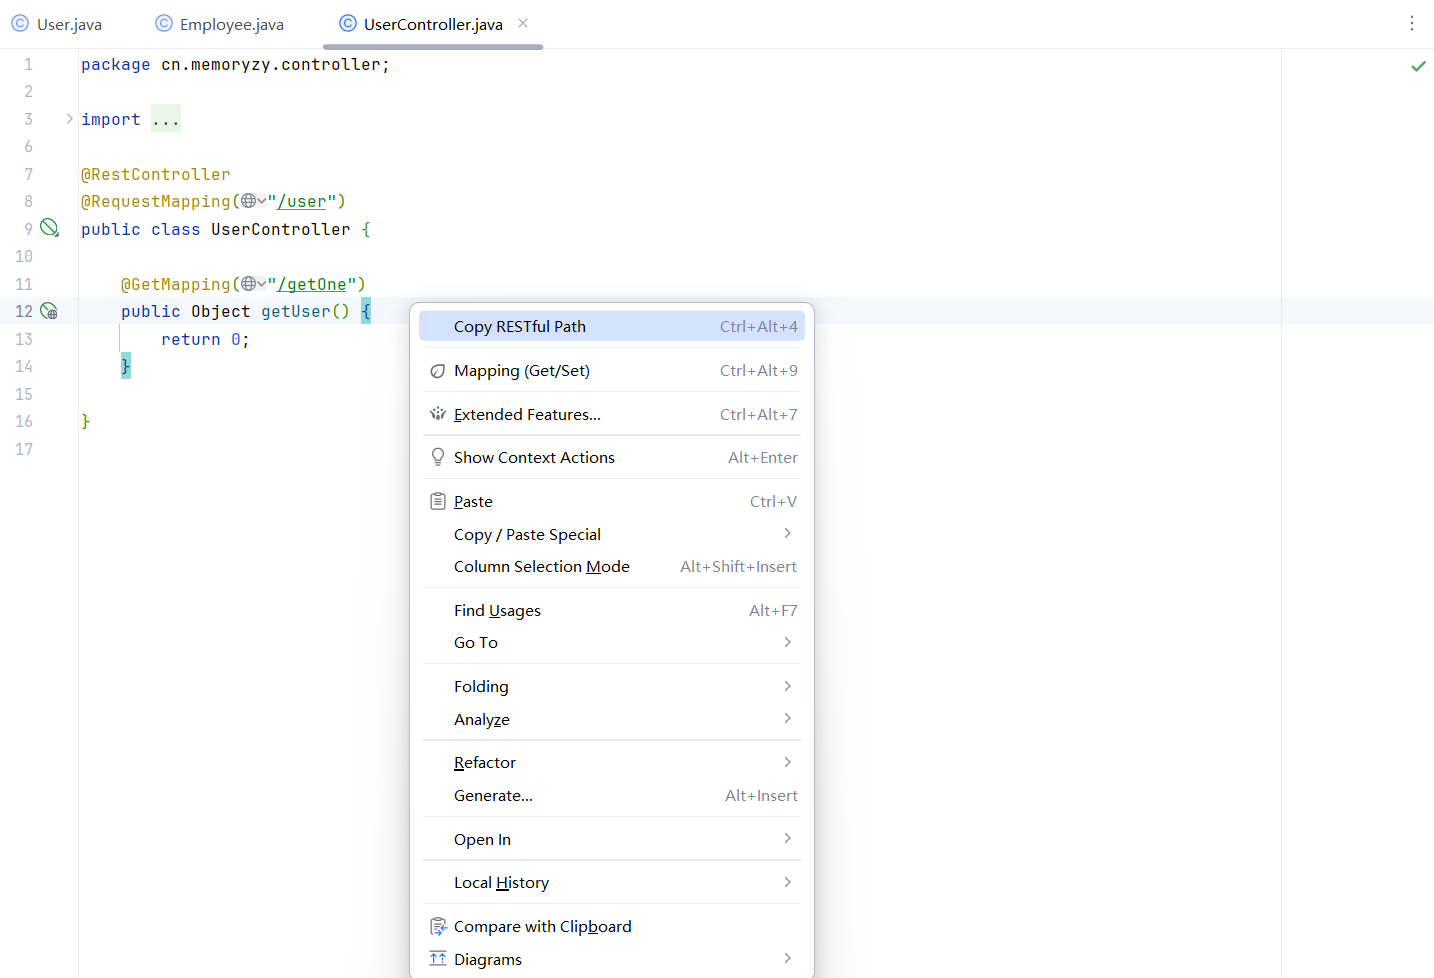Close the UserController.java tab

click(523, 23)
